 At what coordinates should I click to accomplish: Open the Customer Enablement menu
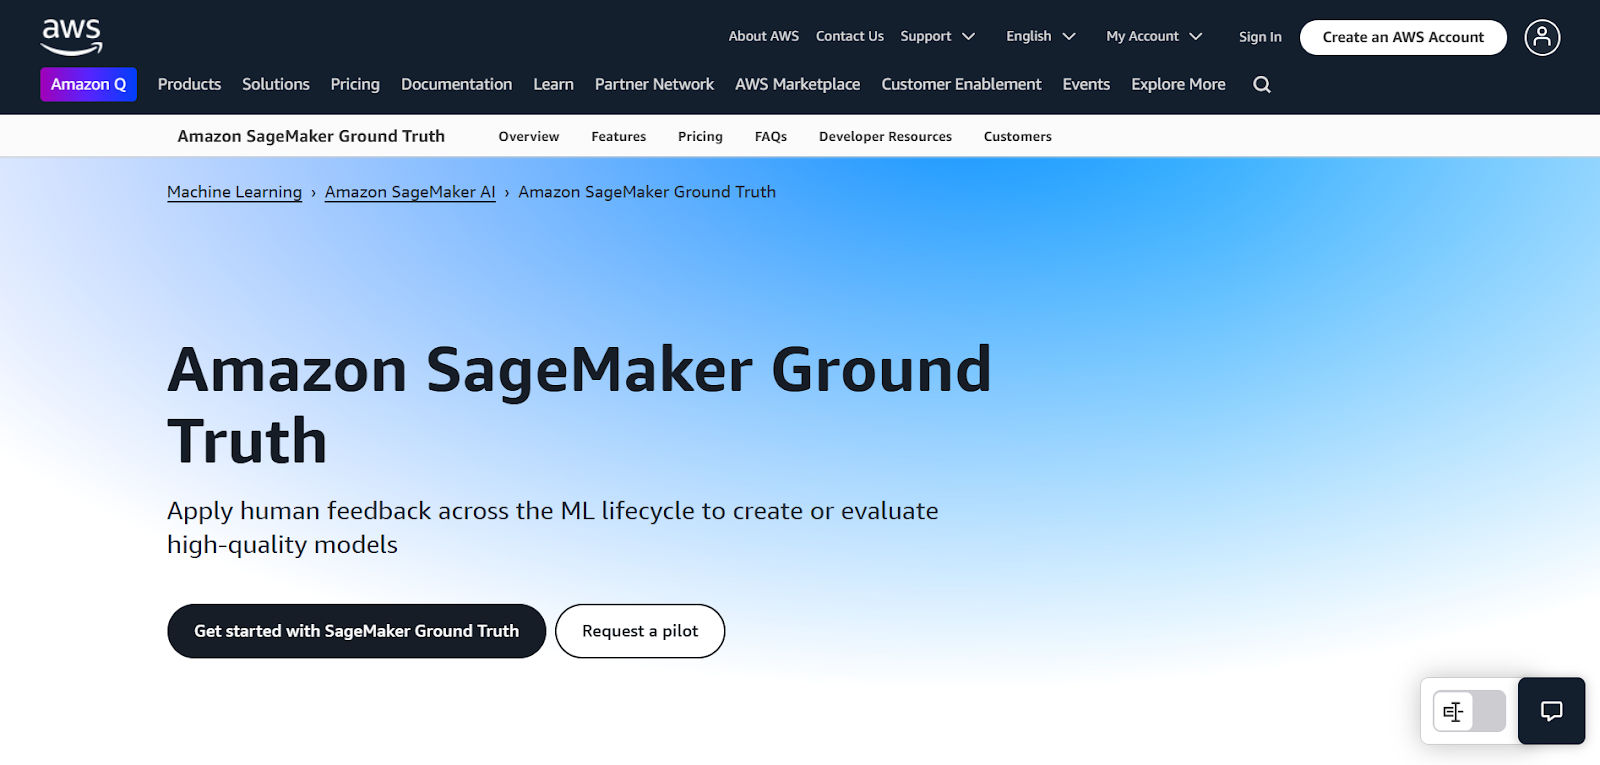point(961,84)
